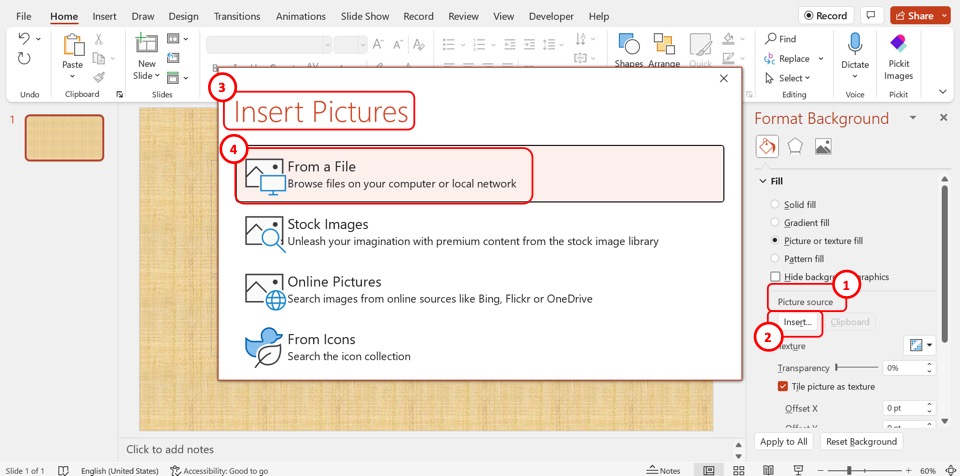Switch to Reading view icon
Viewport: 960px width, 476px height.
click(769, 470)
